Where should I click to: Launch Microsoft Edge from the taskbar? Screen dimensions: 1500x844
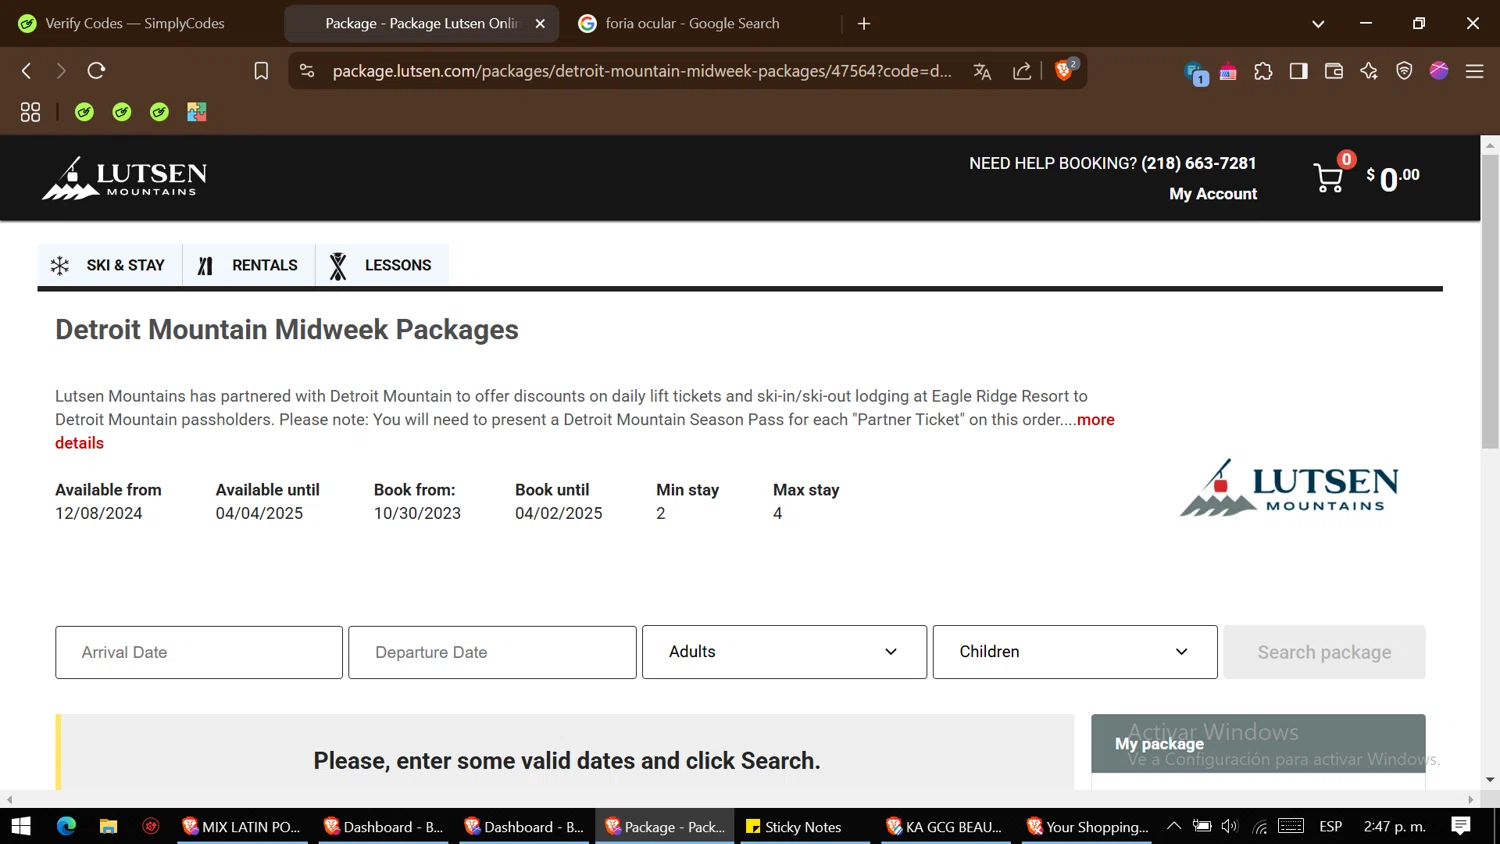pos(66,826)
